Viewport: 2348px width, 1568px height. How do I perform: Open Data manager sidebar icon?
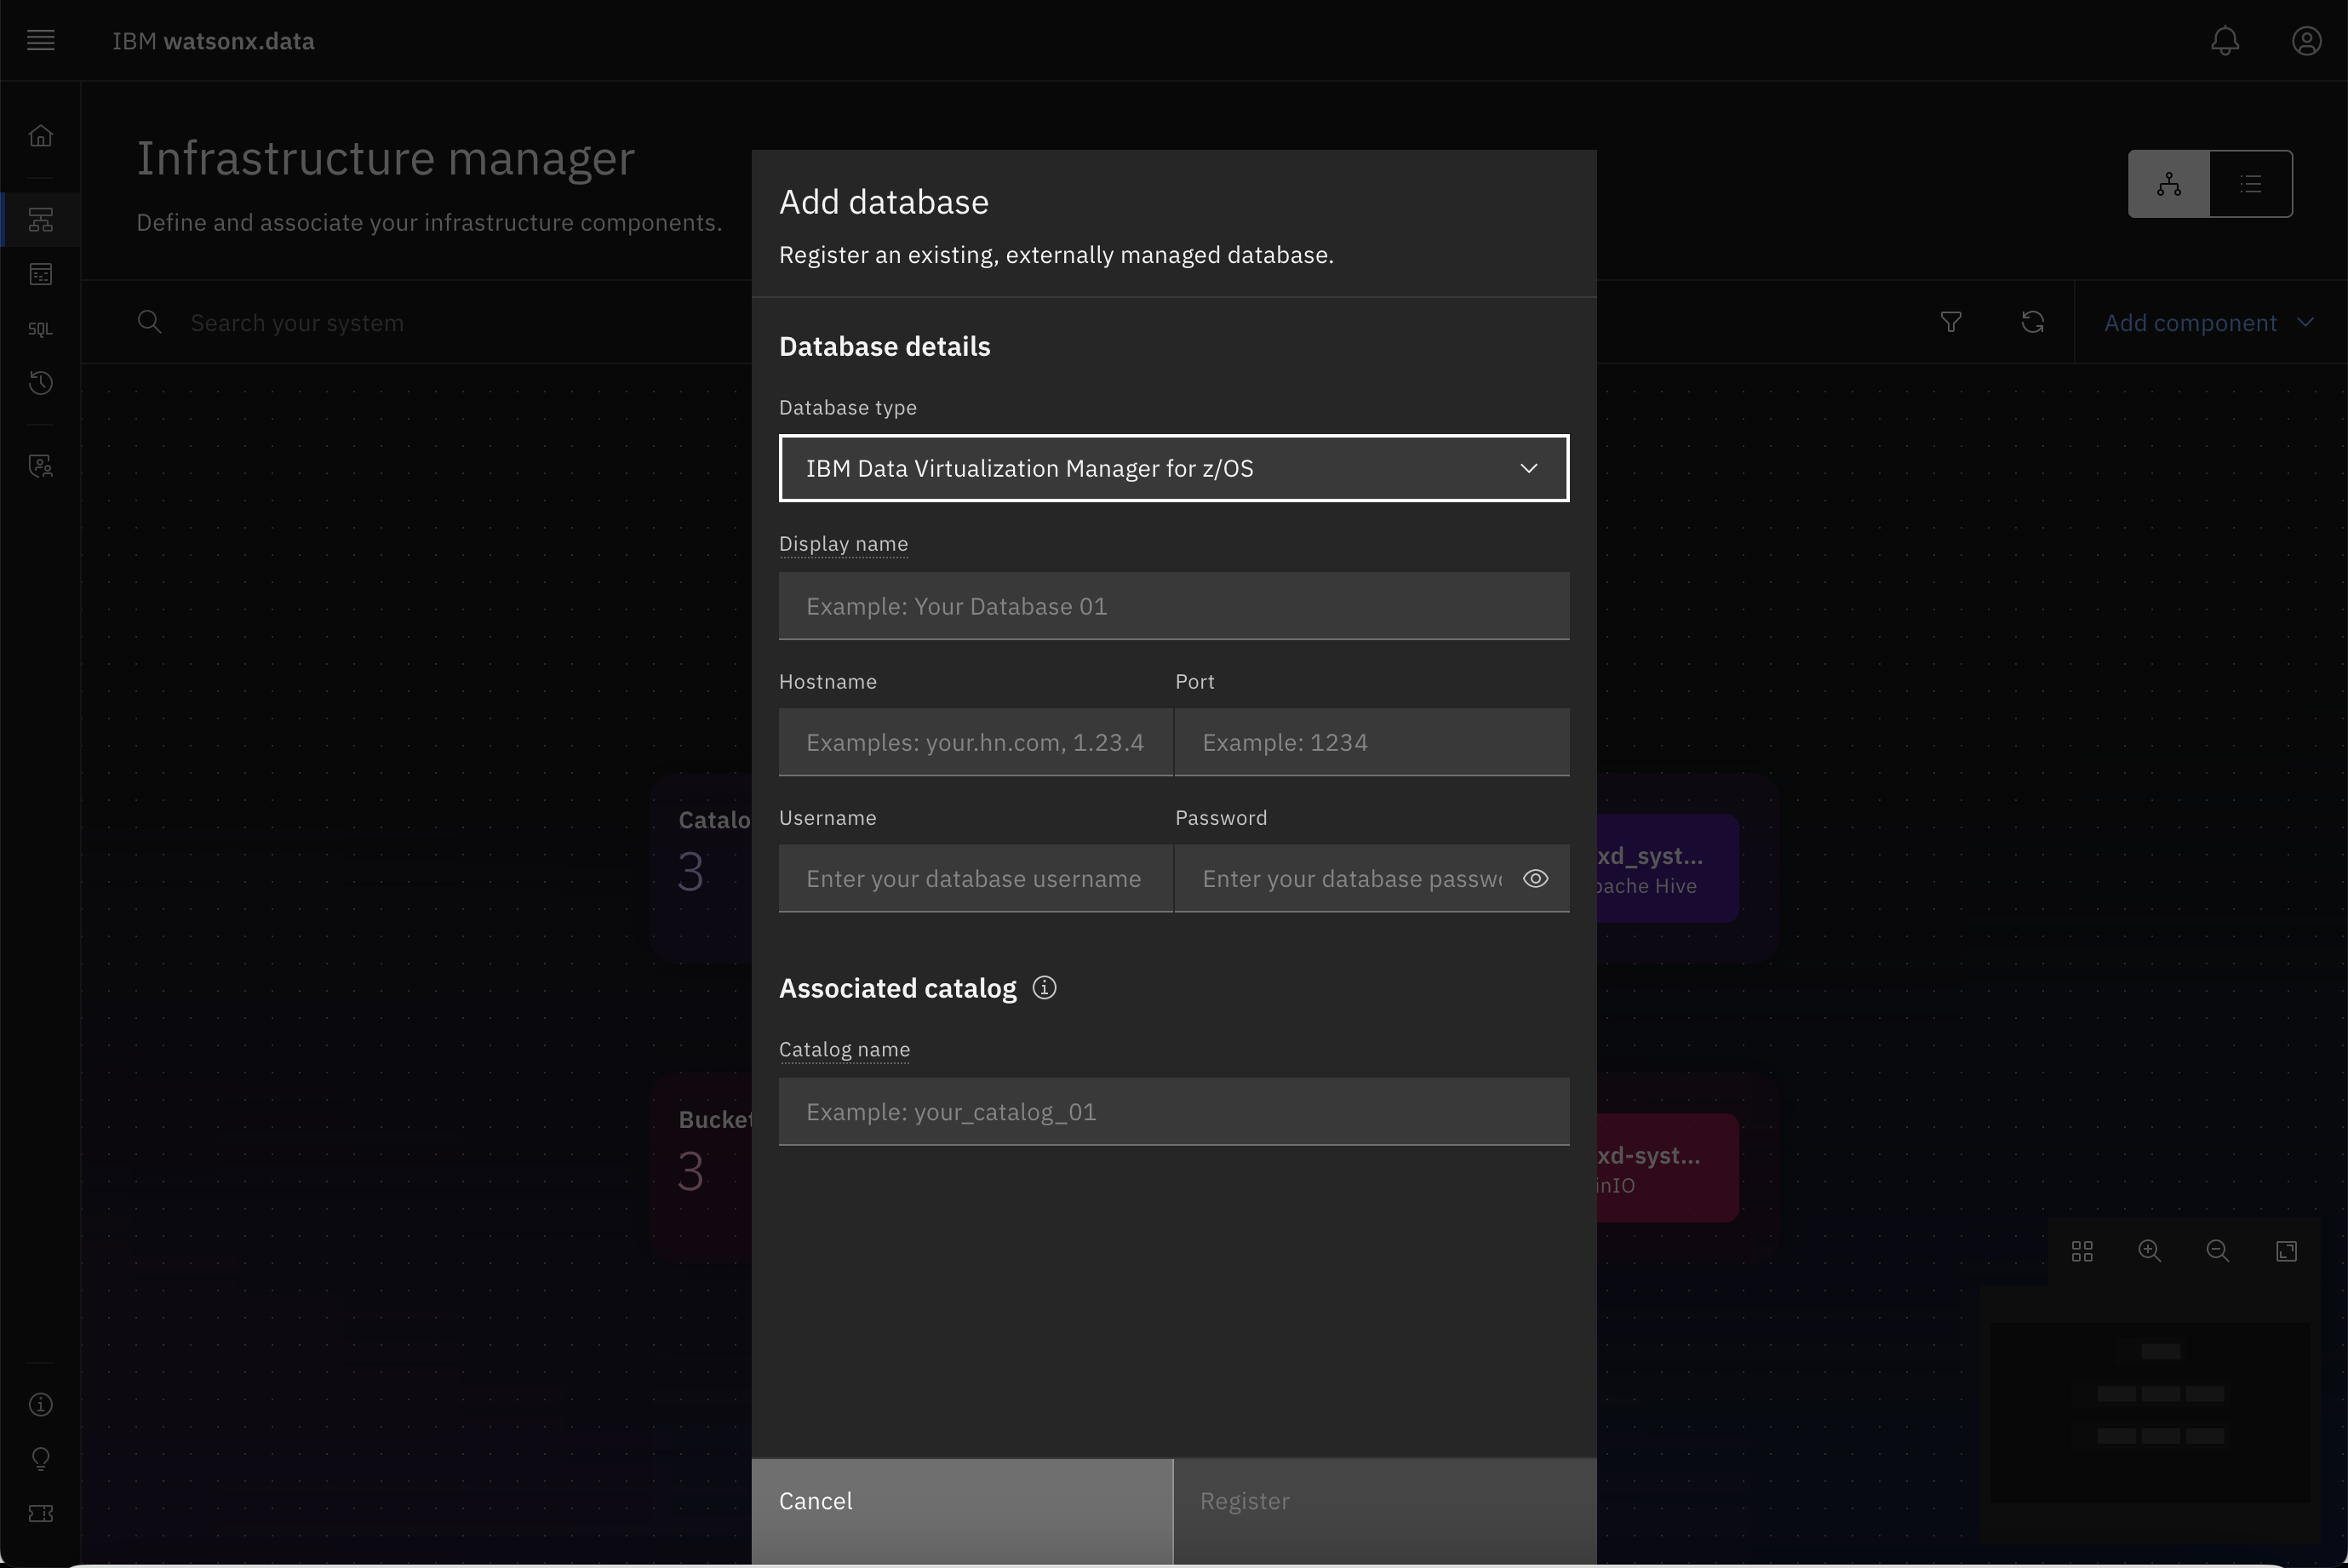(x=40, y=274)
